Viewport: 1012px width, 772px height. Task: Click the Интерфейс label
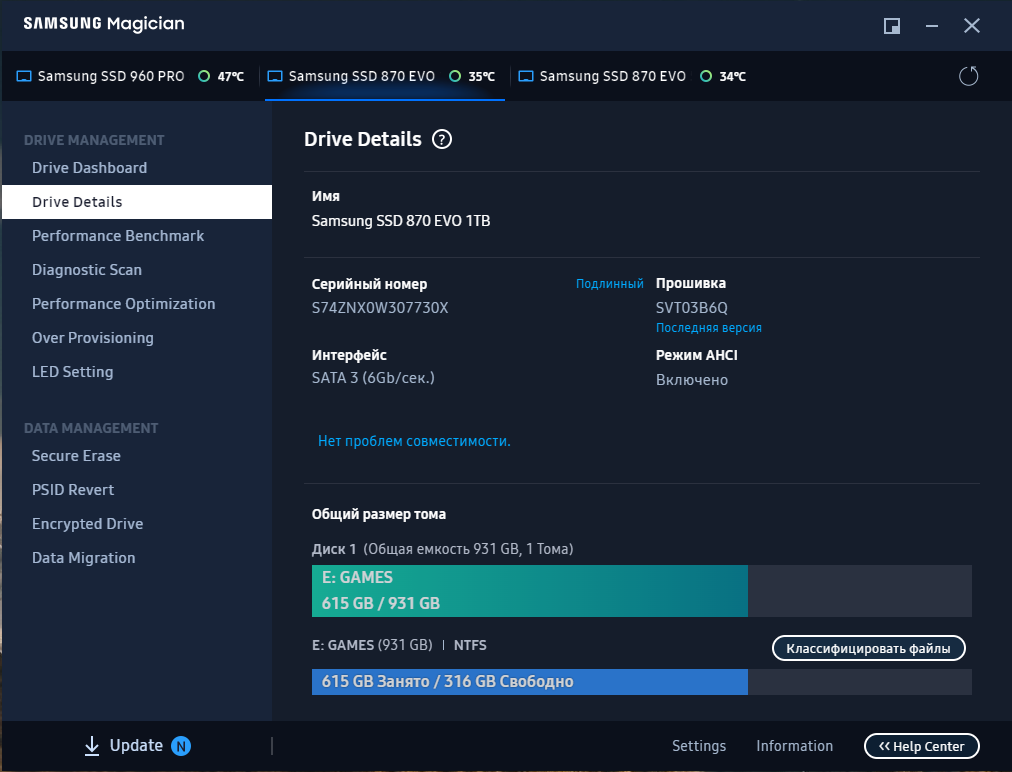coord(349,355)
